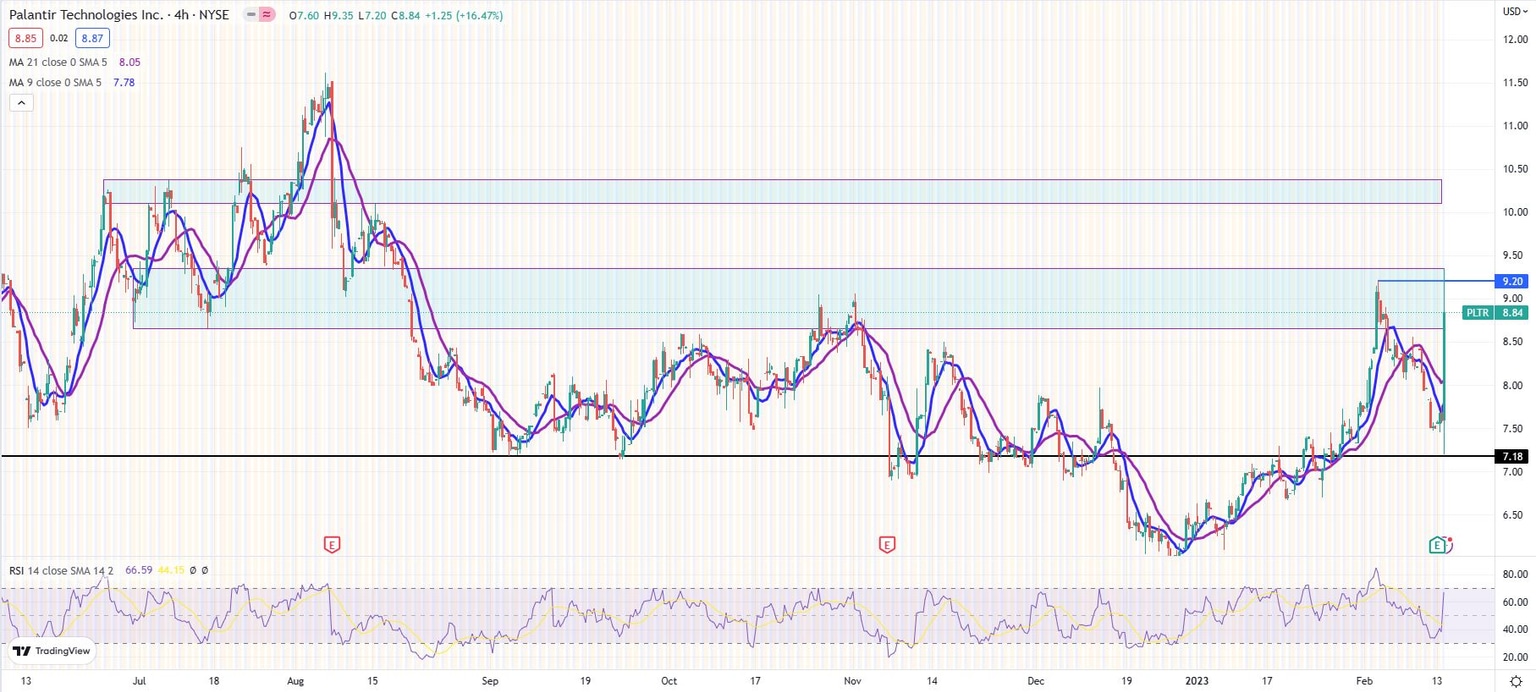Click the Feb label on the time axis
This screenshot has width=1536, height=692.
click(1366, 680)
